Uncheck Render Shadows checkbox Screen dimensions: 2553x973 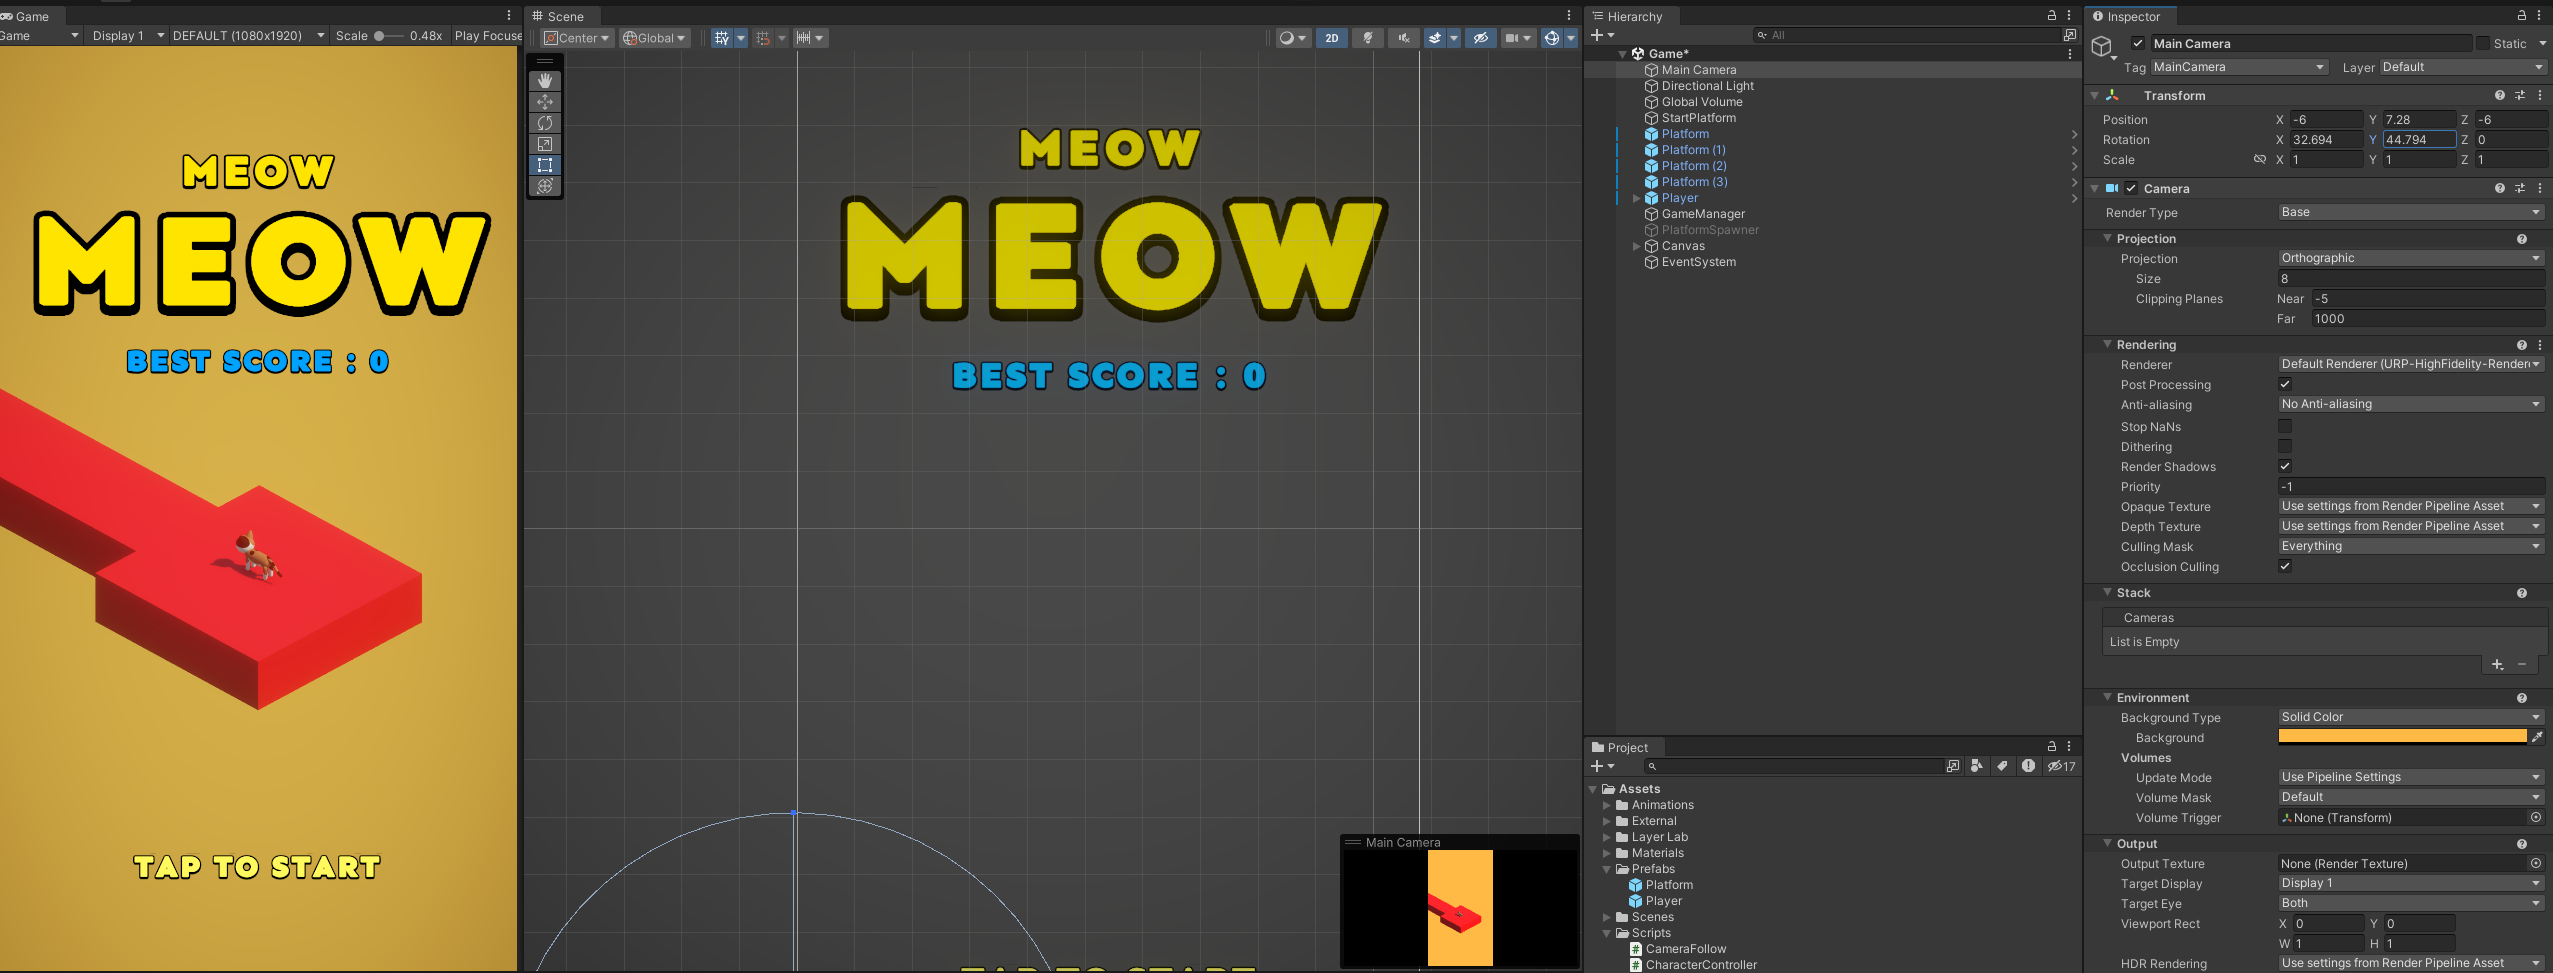(2285, 466)
